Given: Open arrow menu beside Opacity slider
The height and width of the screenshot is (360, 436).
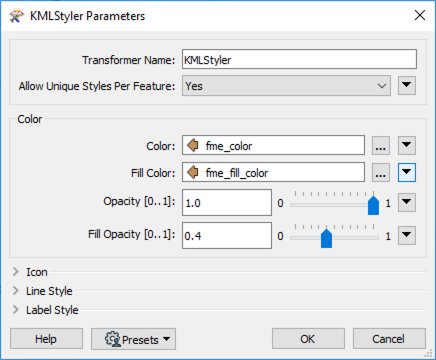Looking at the screenshot, I should (406, 202).
